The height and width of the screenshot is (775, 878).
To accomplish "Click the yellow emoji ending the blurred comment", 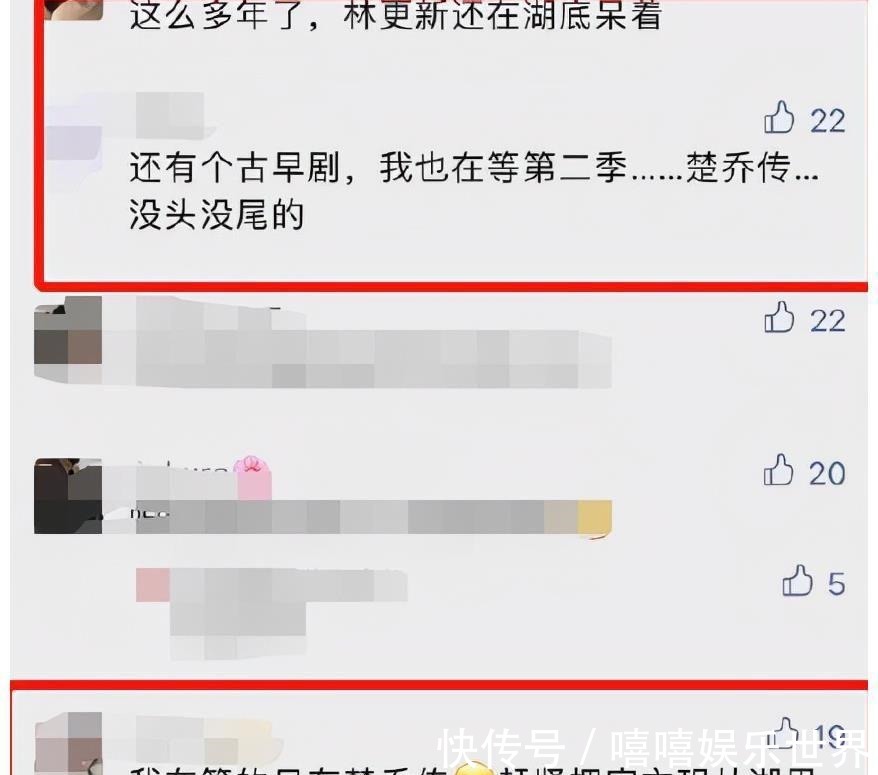I will pos(594,519).
